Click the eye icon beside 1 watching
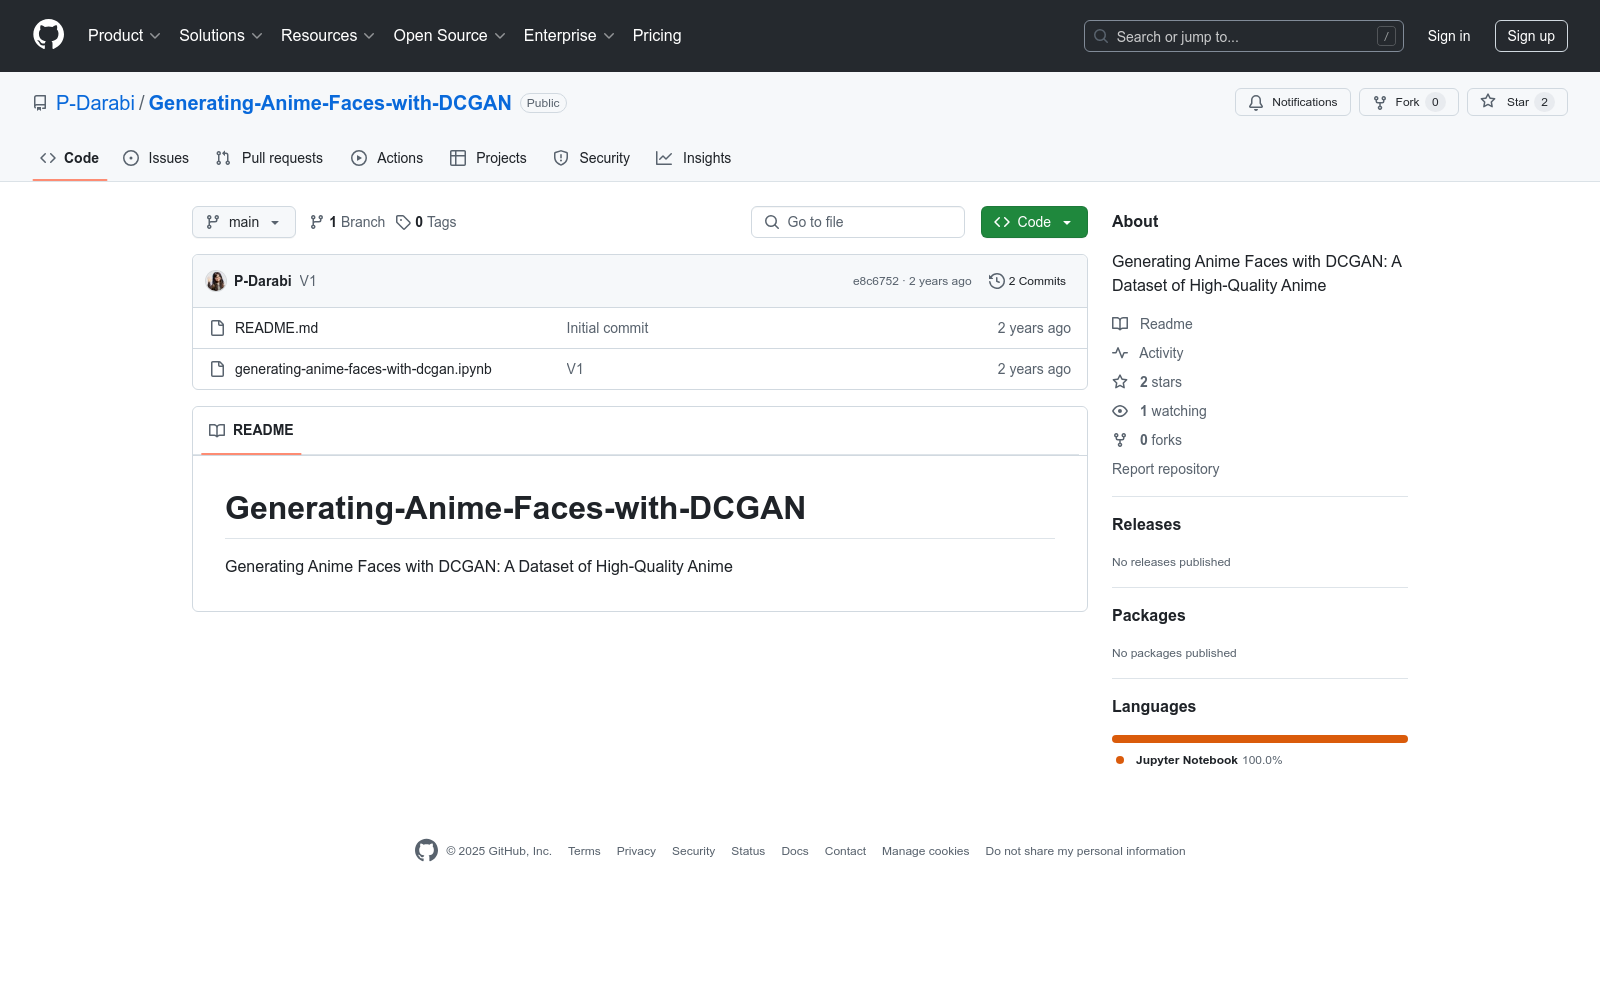Screen dimensions: 1600x1000 (x=1120, y=411)
